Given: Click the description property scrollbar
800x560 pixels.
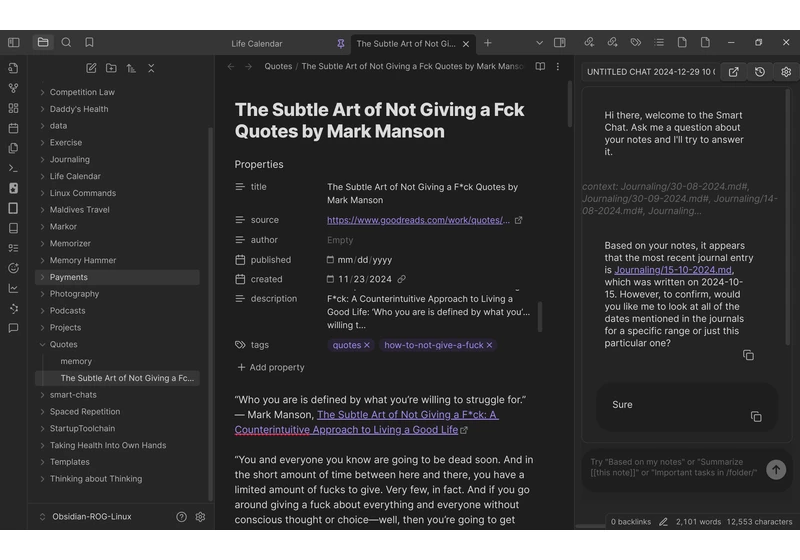Looking at the screenshot, I should 540,317.
